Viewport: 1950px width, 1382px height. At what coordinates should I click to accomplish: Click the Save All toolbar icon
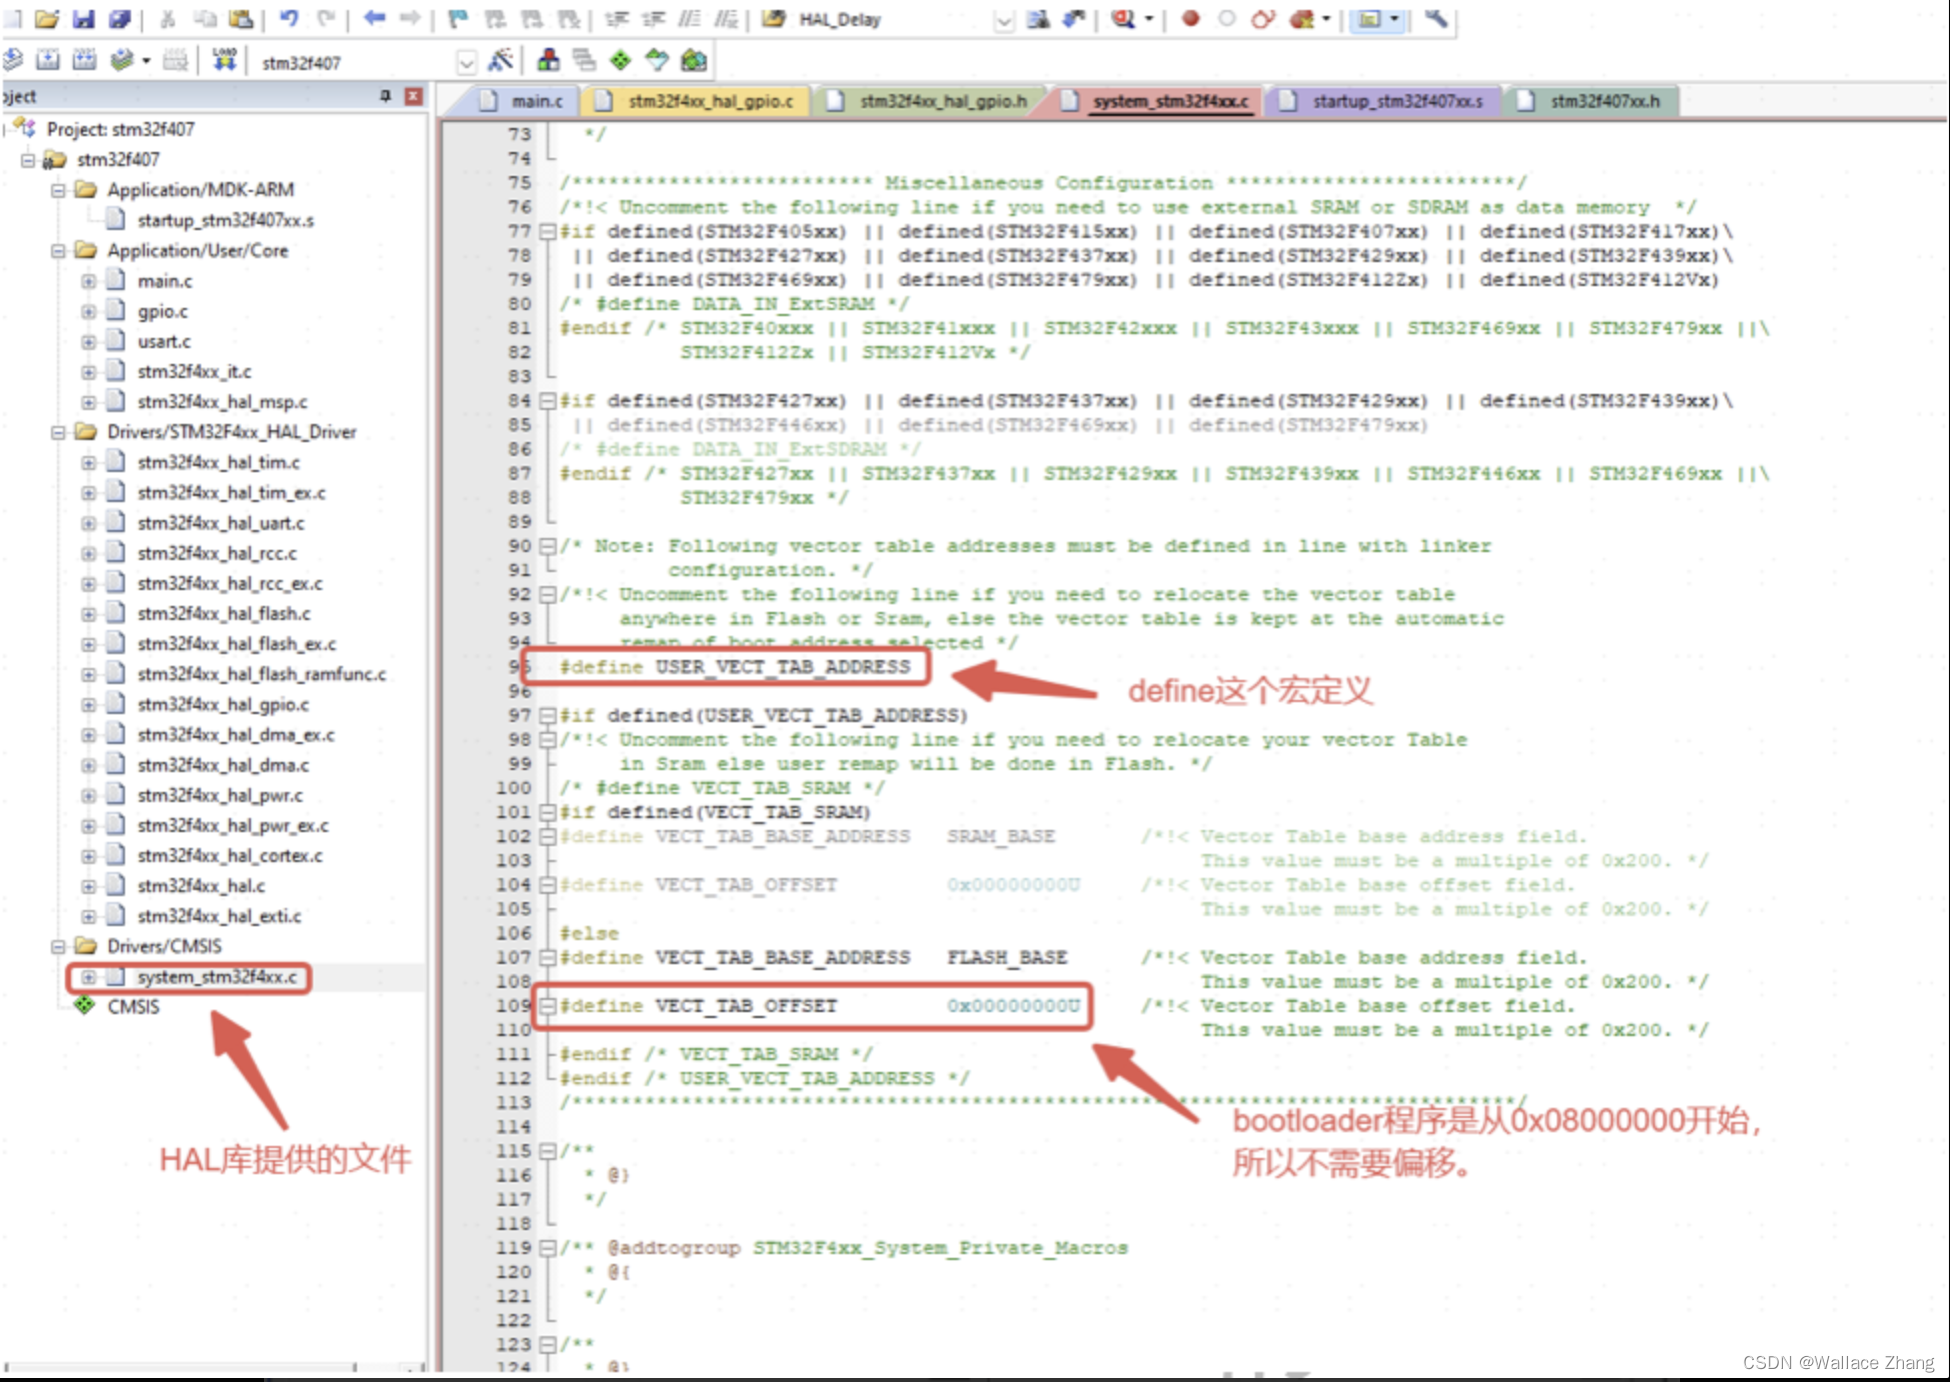click(x=119, y=18)
